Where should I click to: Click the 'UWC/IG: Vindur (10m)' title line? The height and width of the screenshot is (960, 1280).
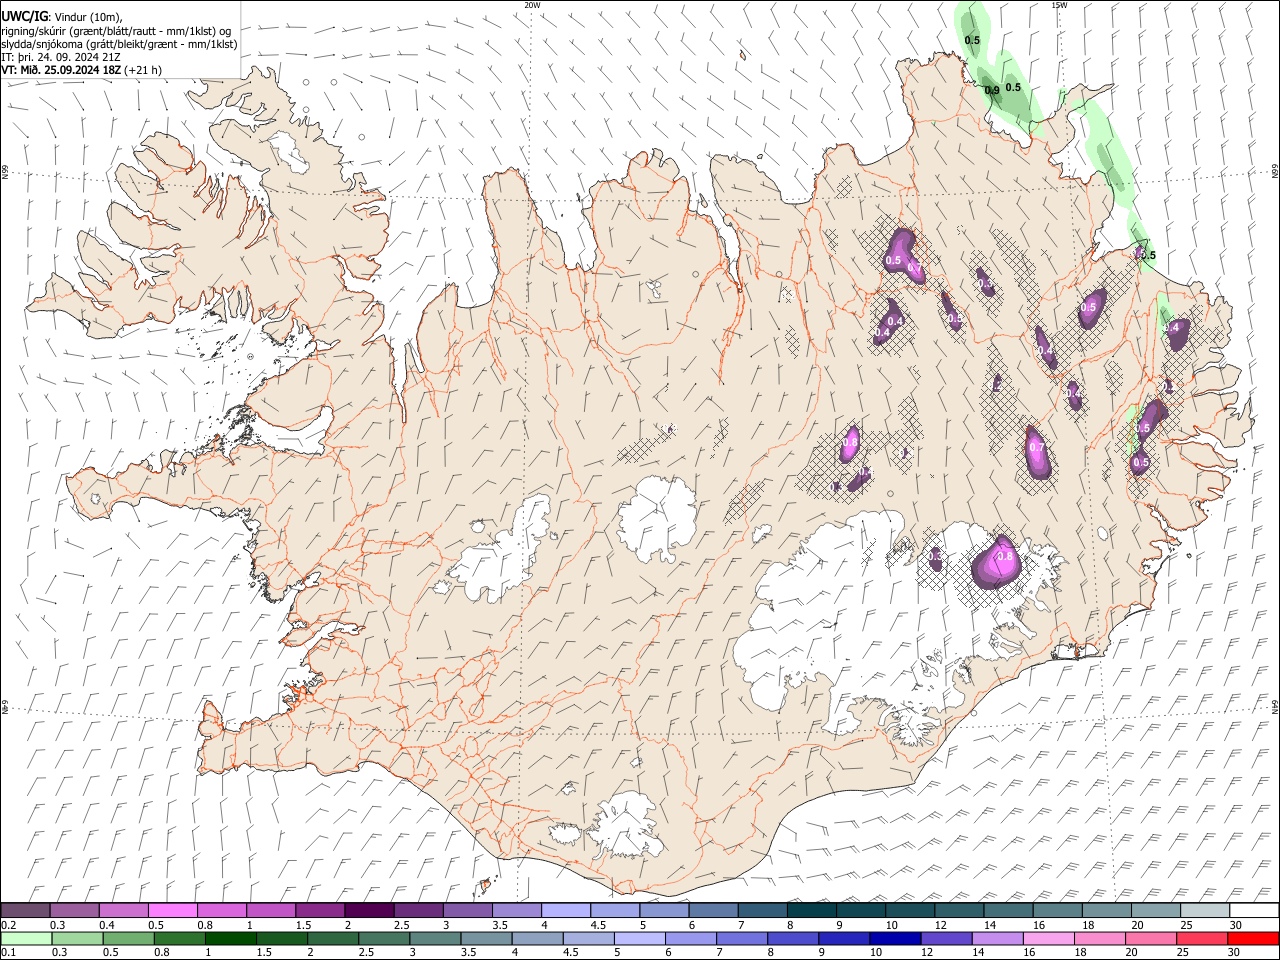[x=62, y=16]
